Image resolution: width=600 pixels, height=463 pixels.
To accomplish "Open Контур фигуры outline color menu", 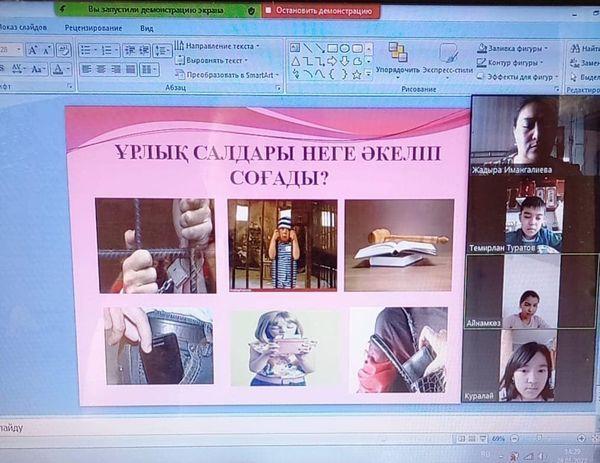I will (510, 62).
